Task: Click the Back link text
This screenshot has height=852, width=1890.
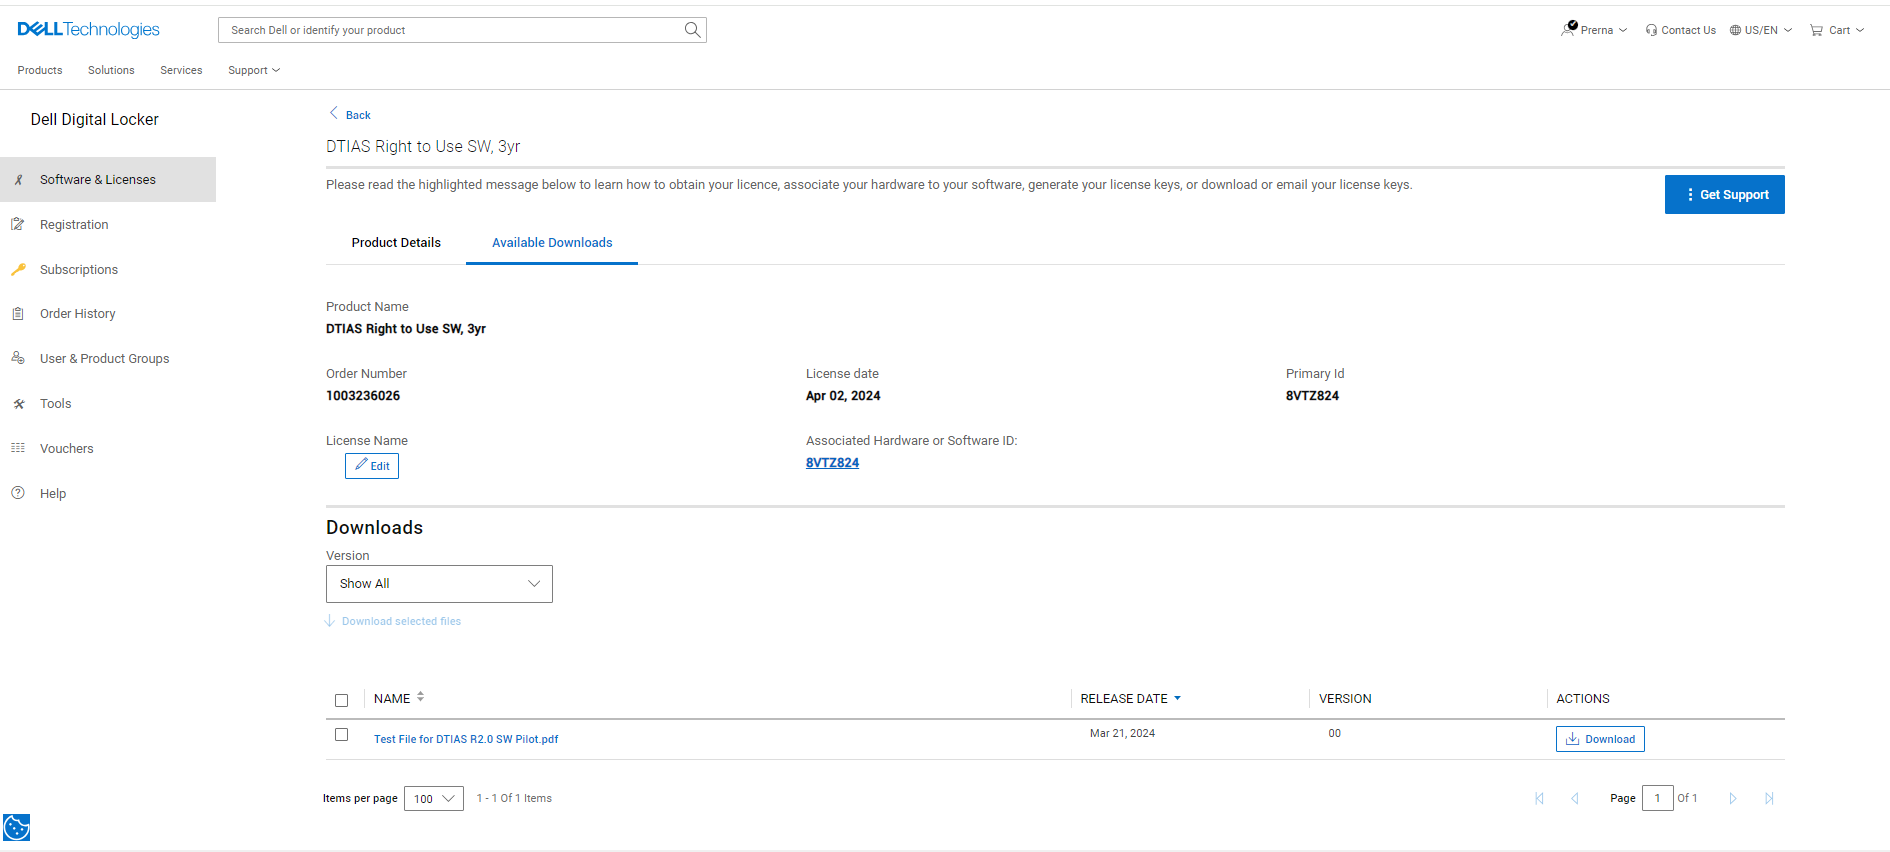Action: coord(358,115)
